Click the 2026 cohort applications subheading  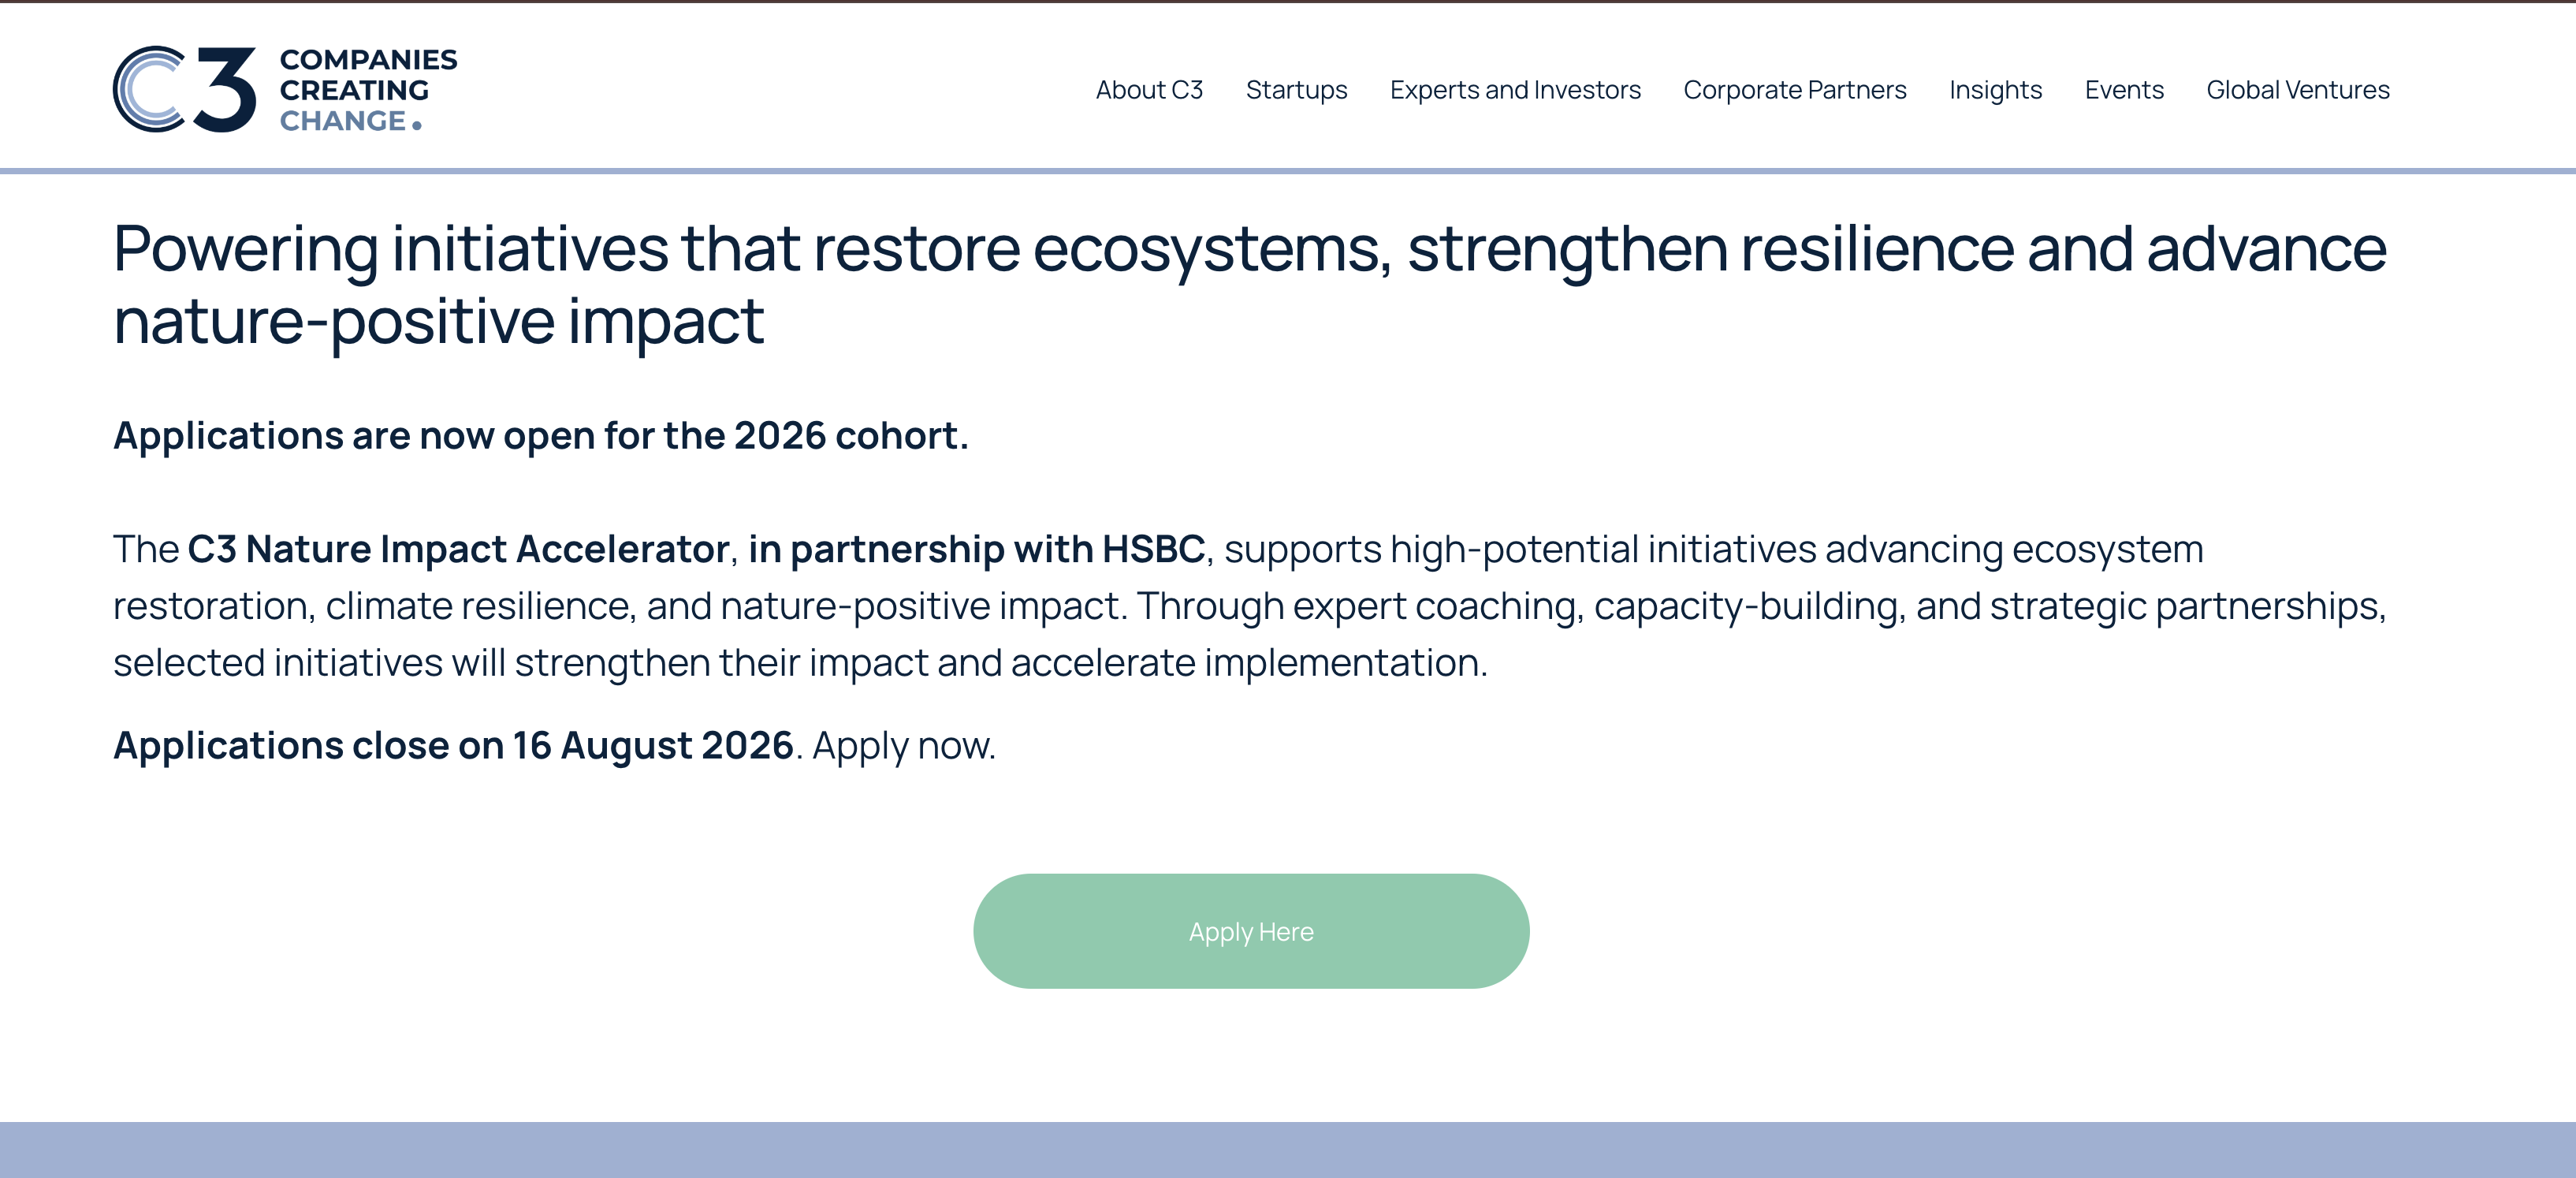[541, 436]
